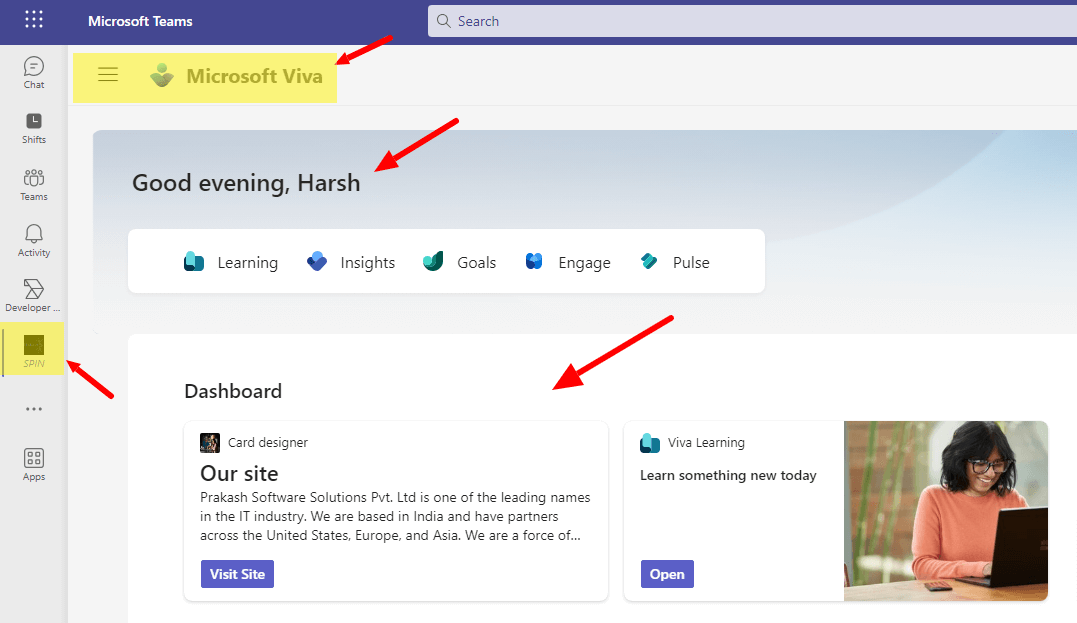Click the Visit Site button
Viewport: 1077px width, 623px height.
(237, 573)
